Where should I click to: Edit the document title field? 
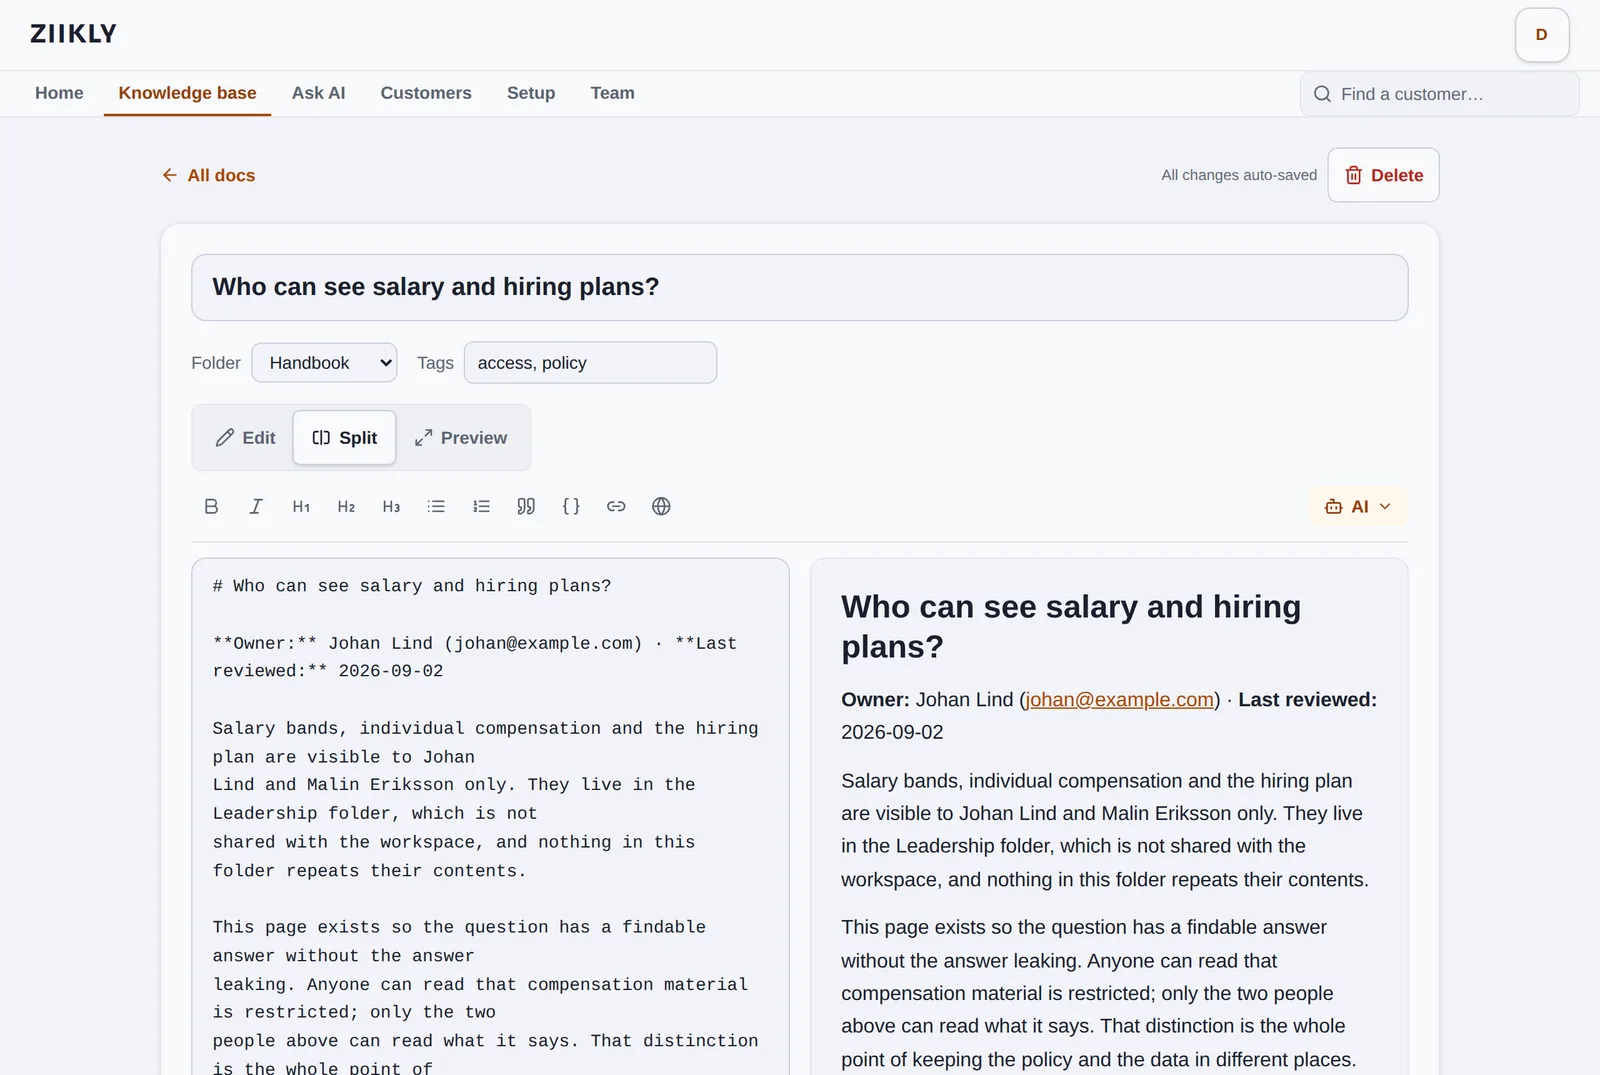click(x=799, y=287)
